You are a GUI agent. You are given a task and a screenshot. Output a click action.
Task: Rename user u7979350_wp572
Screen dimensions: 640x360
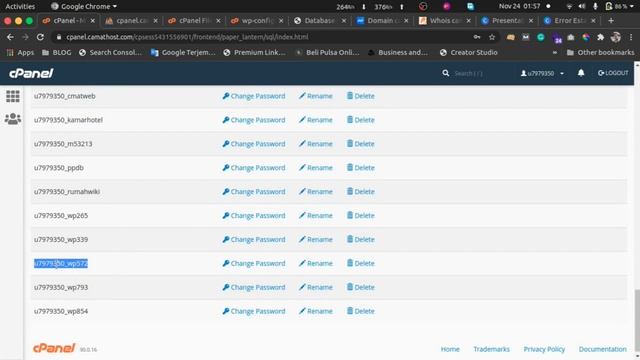pos(316,263)
